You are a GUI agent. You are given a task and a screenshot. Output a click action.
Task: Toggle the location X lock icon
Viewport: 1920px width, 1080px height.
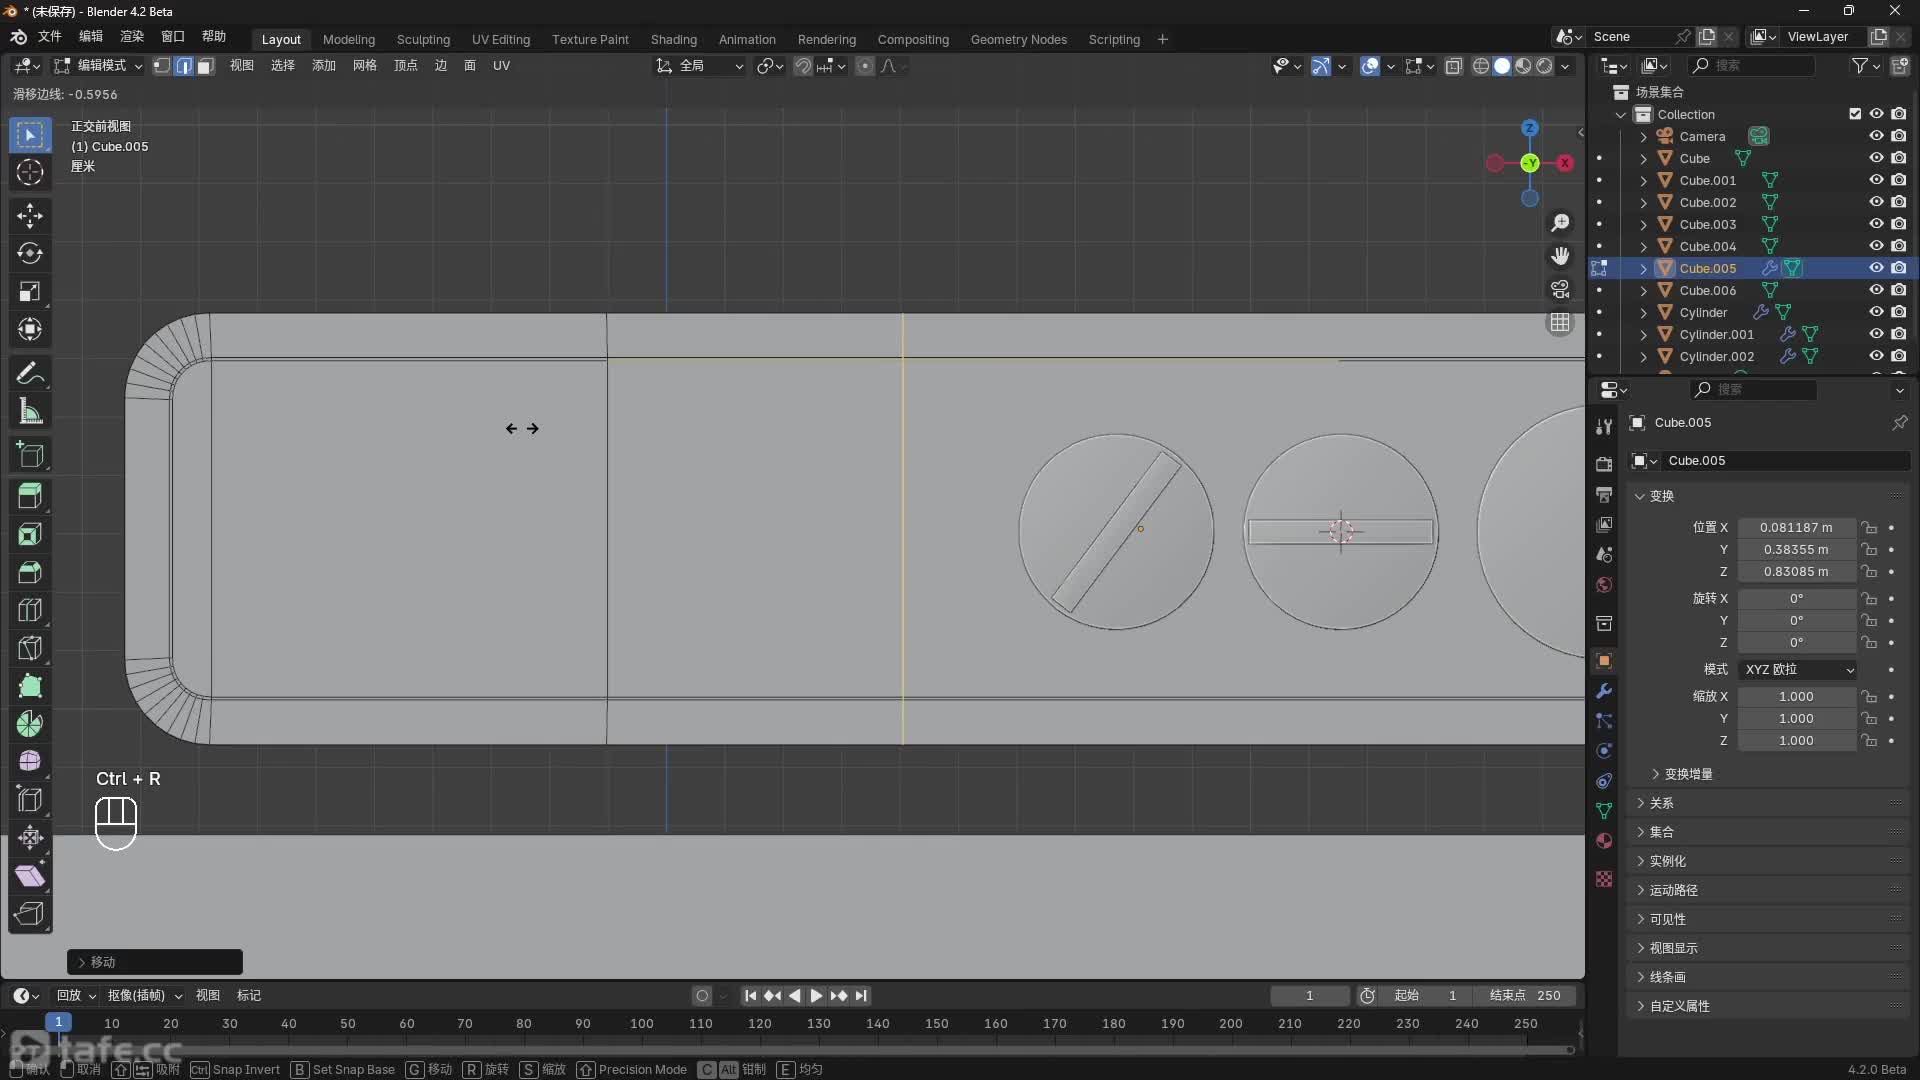coord(1868,527)
